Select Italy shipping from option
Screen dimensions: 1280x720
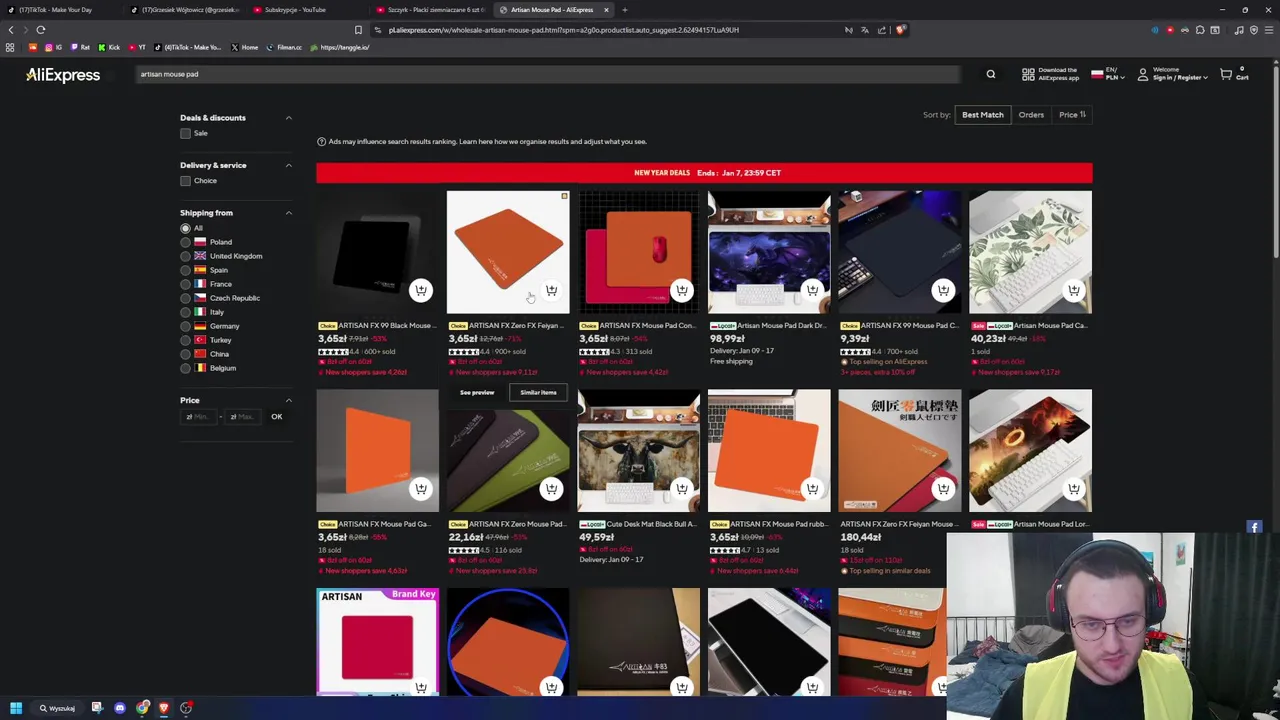pyautogui.click(x=185, y=312)
